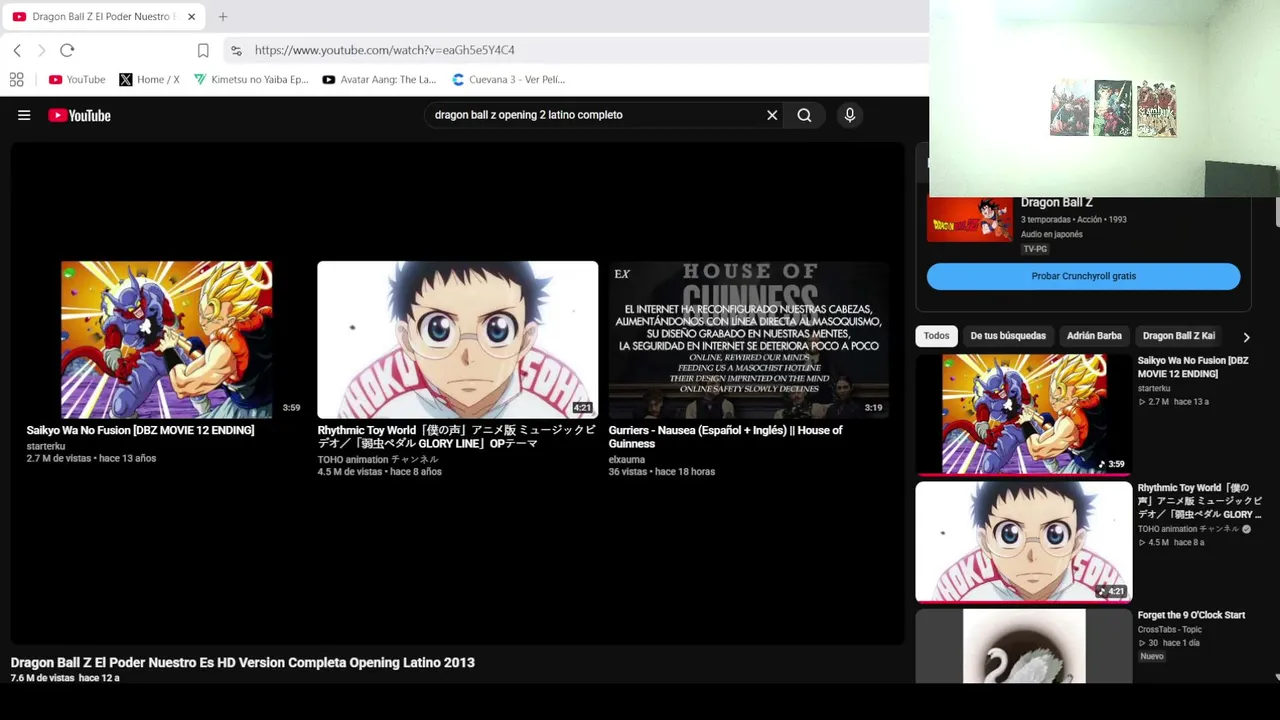Visit starterku channel in the sidebar

tap(1154, 388)
